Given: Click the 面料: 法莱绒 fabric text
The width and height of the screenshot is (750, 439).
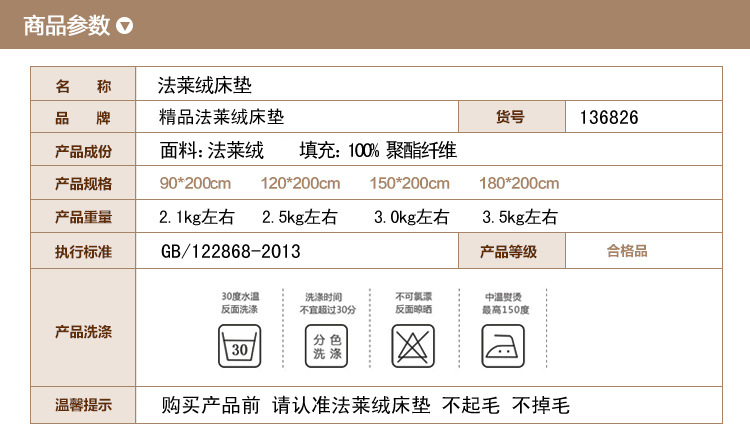Looking at the screenshot, I should (x=211, y=150).
